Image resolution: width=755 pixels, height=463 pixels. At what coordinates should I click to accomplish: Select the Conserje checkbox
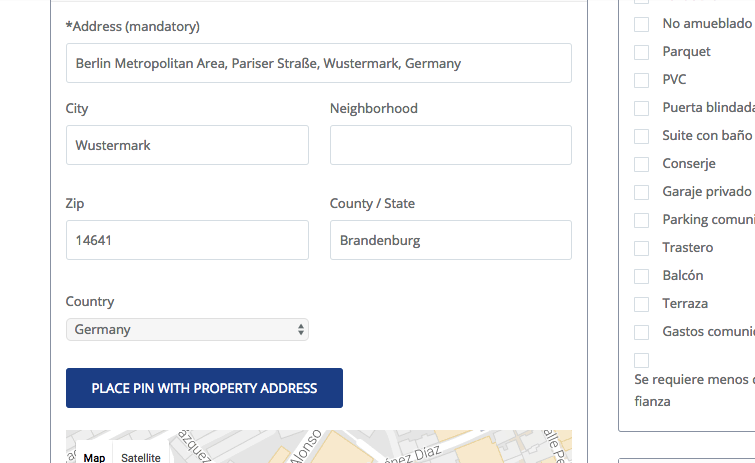pyautogui.click(x=641, y=164)
